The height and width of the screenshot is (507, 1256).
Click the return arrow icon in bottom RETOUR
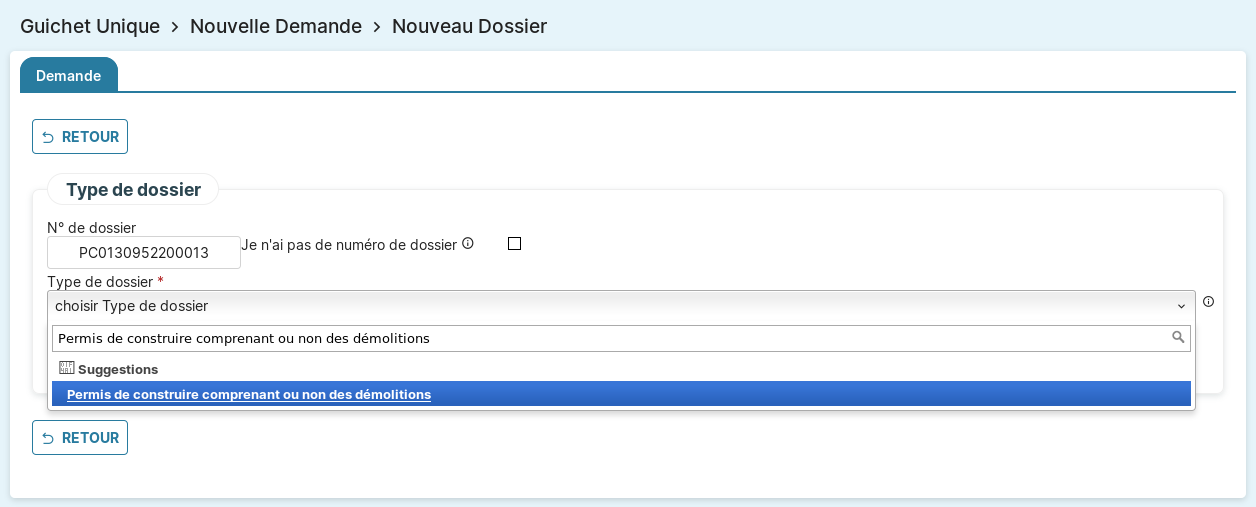48,437
